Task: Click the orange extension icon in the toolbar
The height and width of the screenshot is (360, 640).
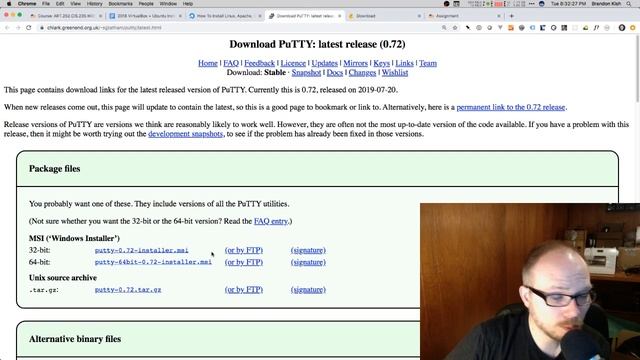Action: click(x=511, y=28)
